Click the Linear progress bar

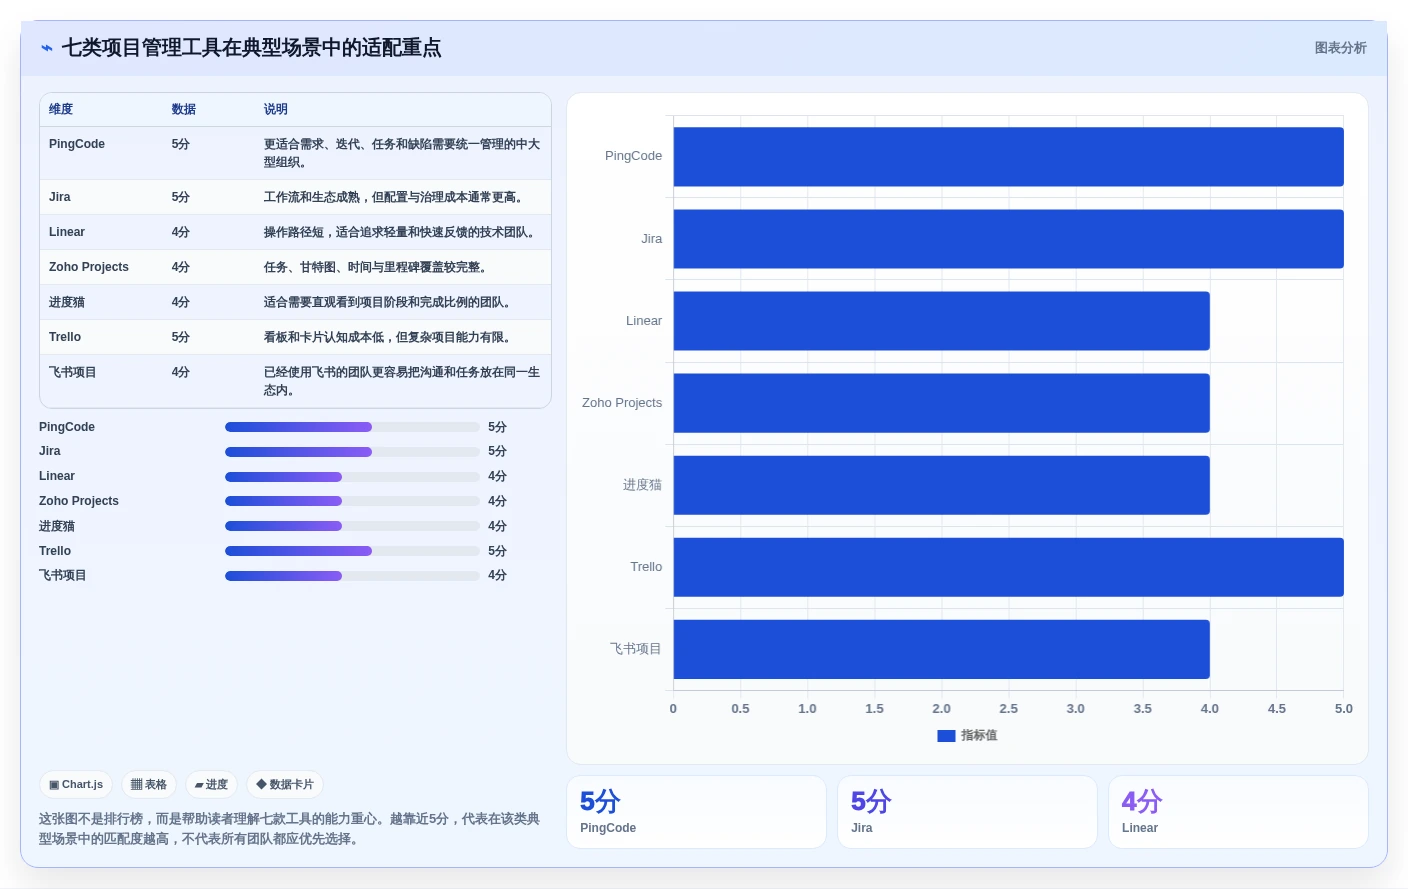(352, 477)
